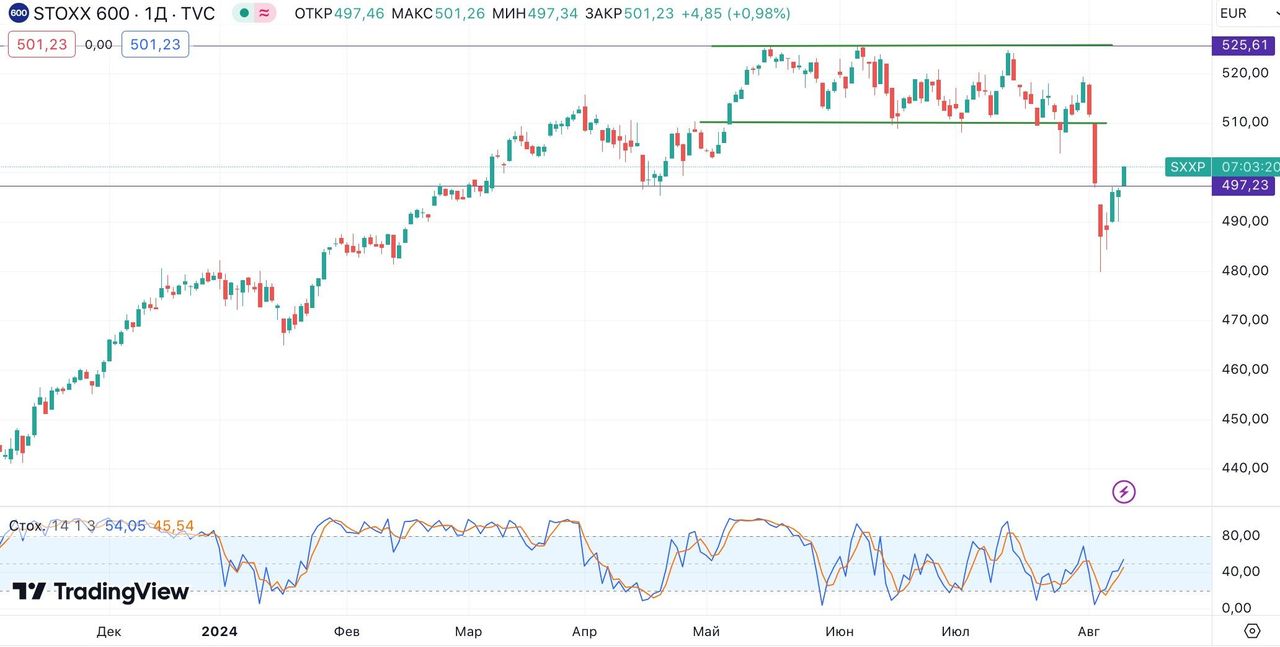This screenshot has width=1280, height=647.
Task: Click the blue 54,05 stochastic value
Action: tap(125, 526)
